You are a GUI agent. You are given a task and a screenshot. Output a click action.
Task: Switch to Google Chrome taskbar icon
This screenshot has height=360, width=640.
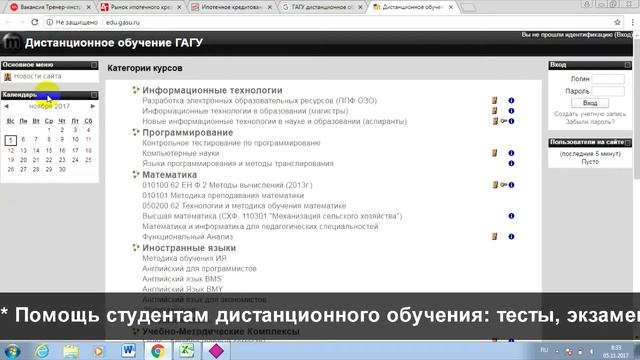(158, 351)
